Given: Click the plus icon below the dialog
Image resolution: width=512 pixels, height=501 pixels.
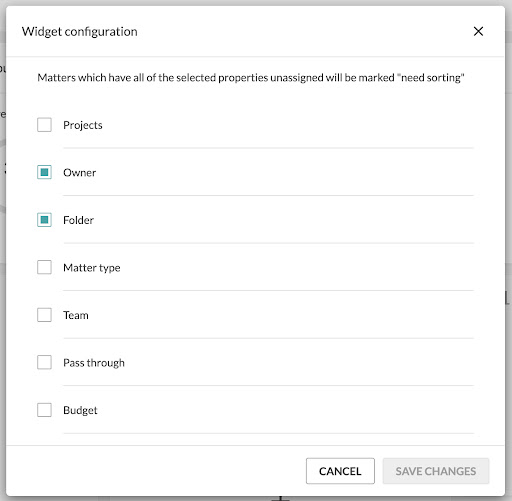Looking at the screenshot, I should click(x=281, y=499).
